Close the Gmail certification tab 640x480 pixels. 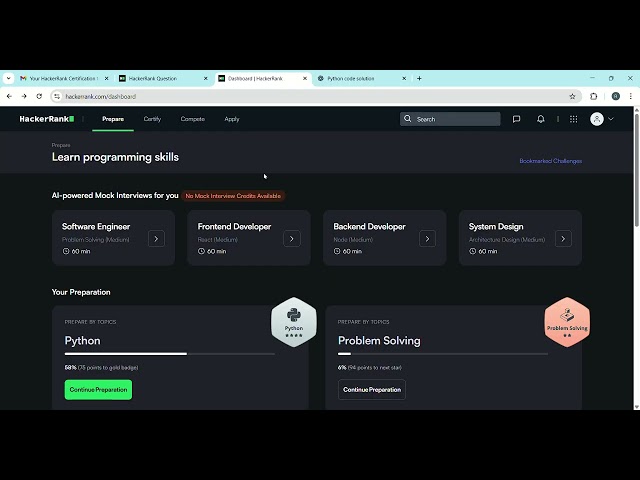(x=107, y=78)
